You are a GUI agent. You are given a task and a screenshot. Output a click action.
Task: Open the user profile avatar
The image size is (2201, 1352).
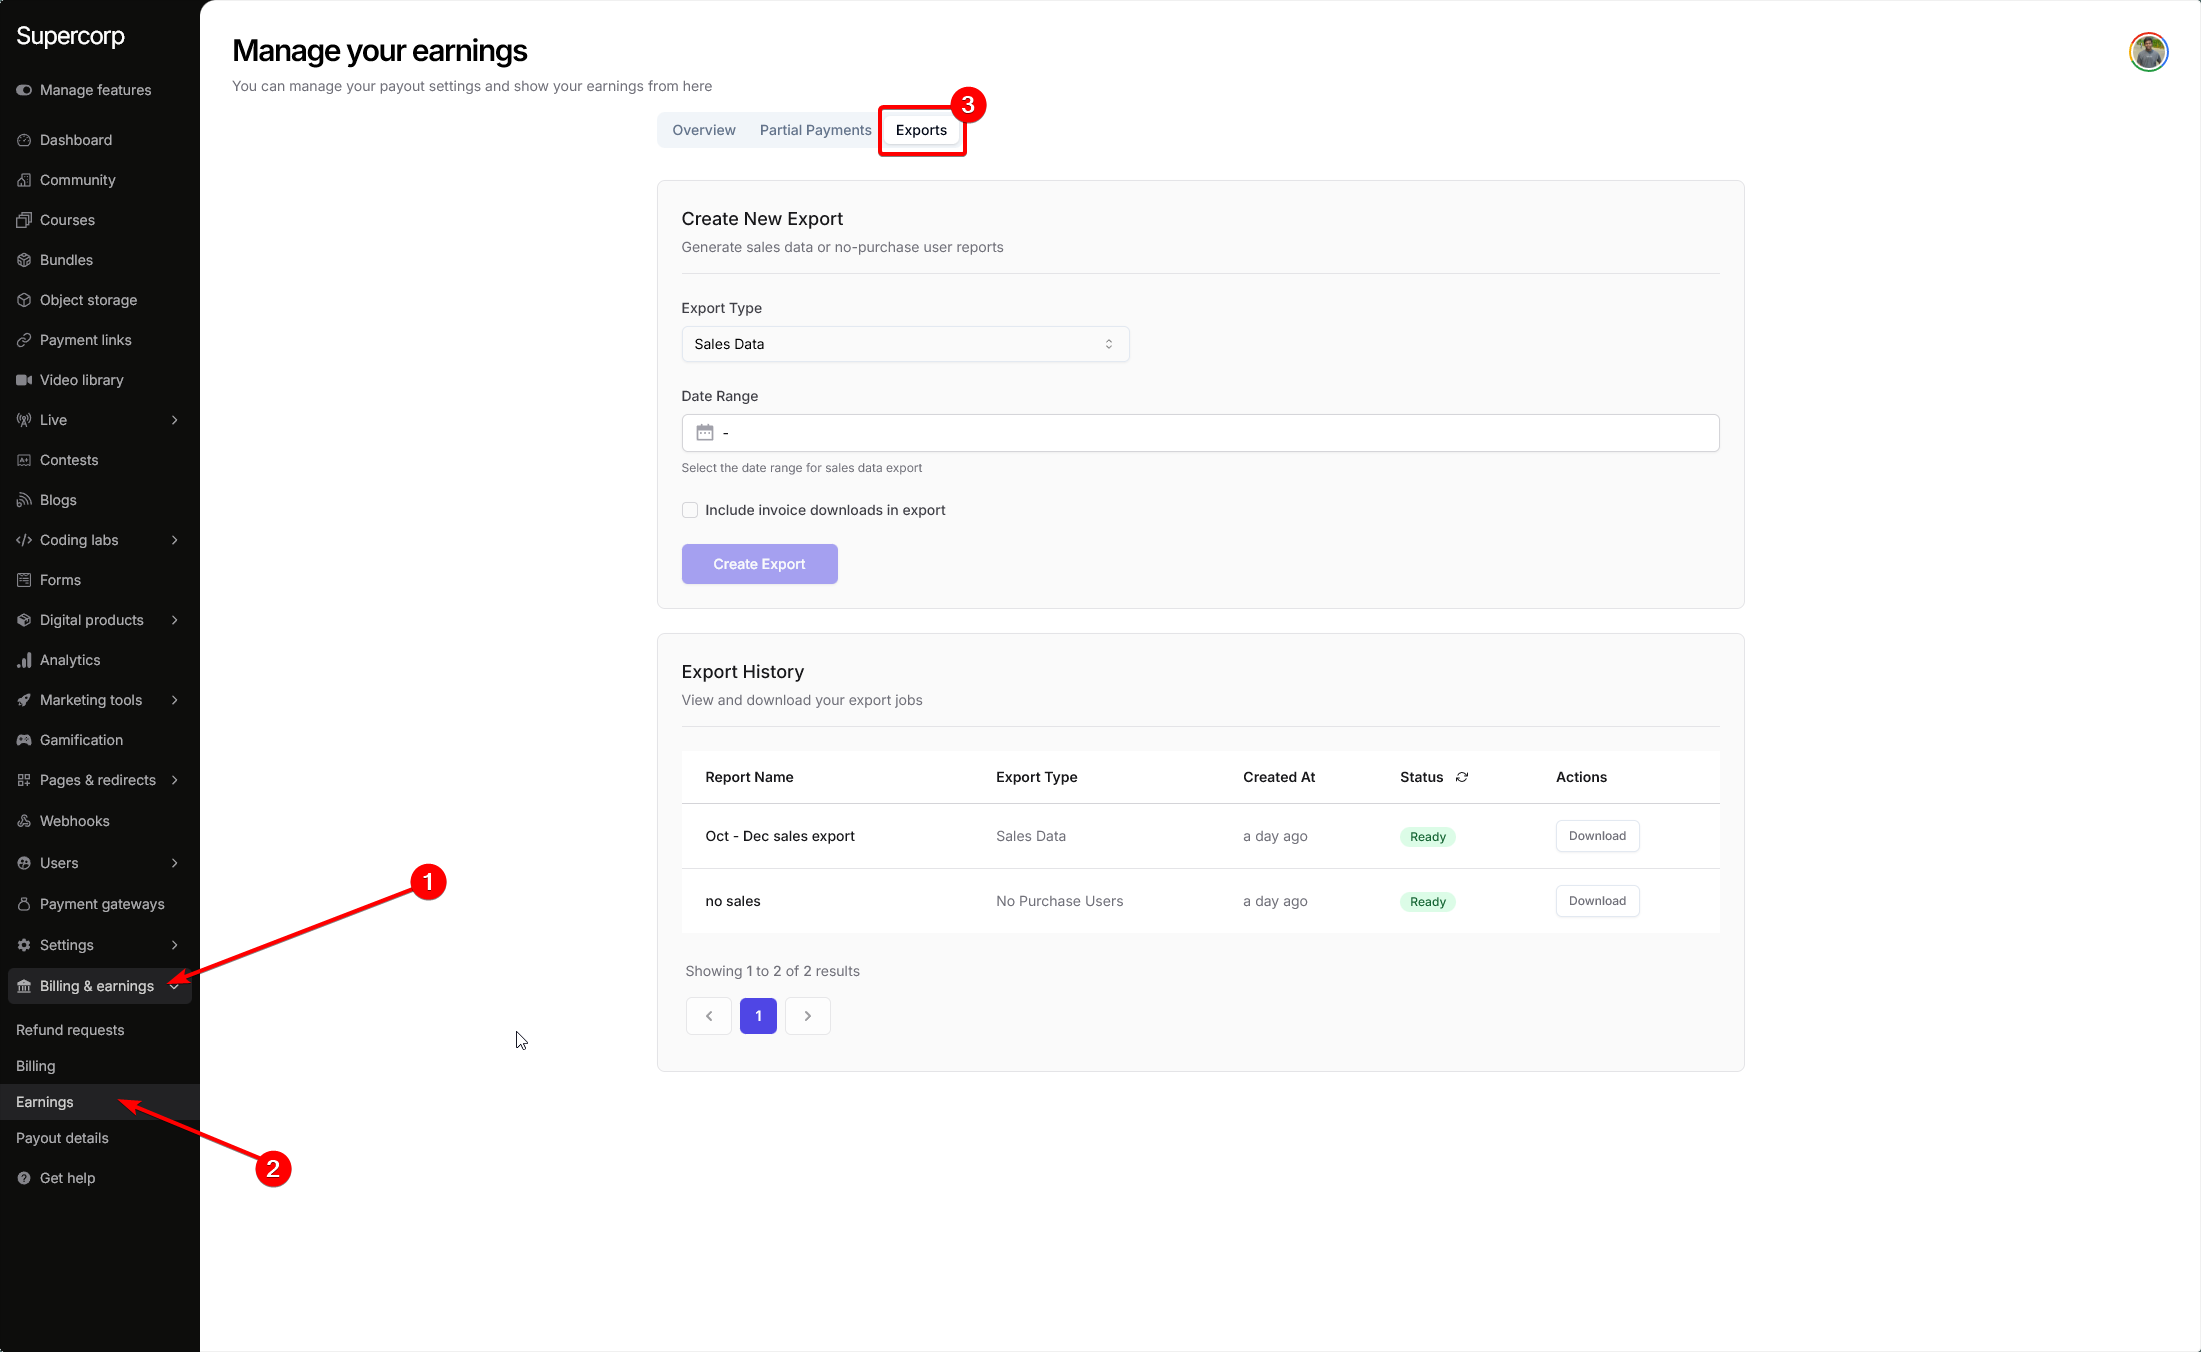(x=2148, y=52)
